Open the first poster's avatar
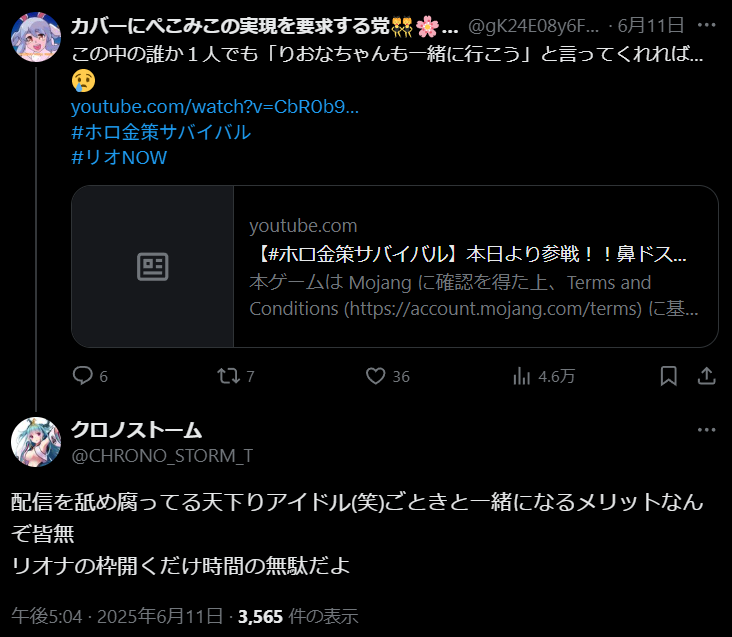 click(36, 37)
